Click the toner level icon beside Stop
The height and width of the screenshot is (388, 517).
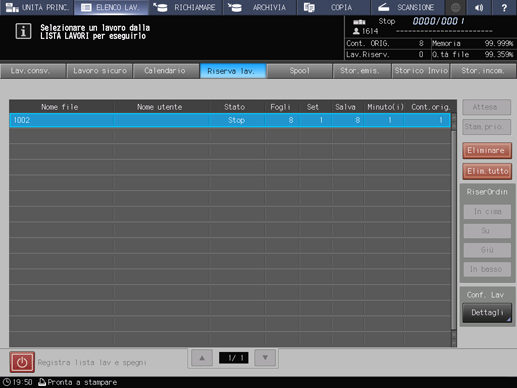coord(359,22)
